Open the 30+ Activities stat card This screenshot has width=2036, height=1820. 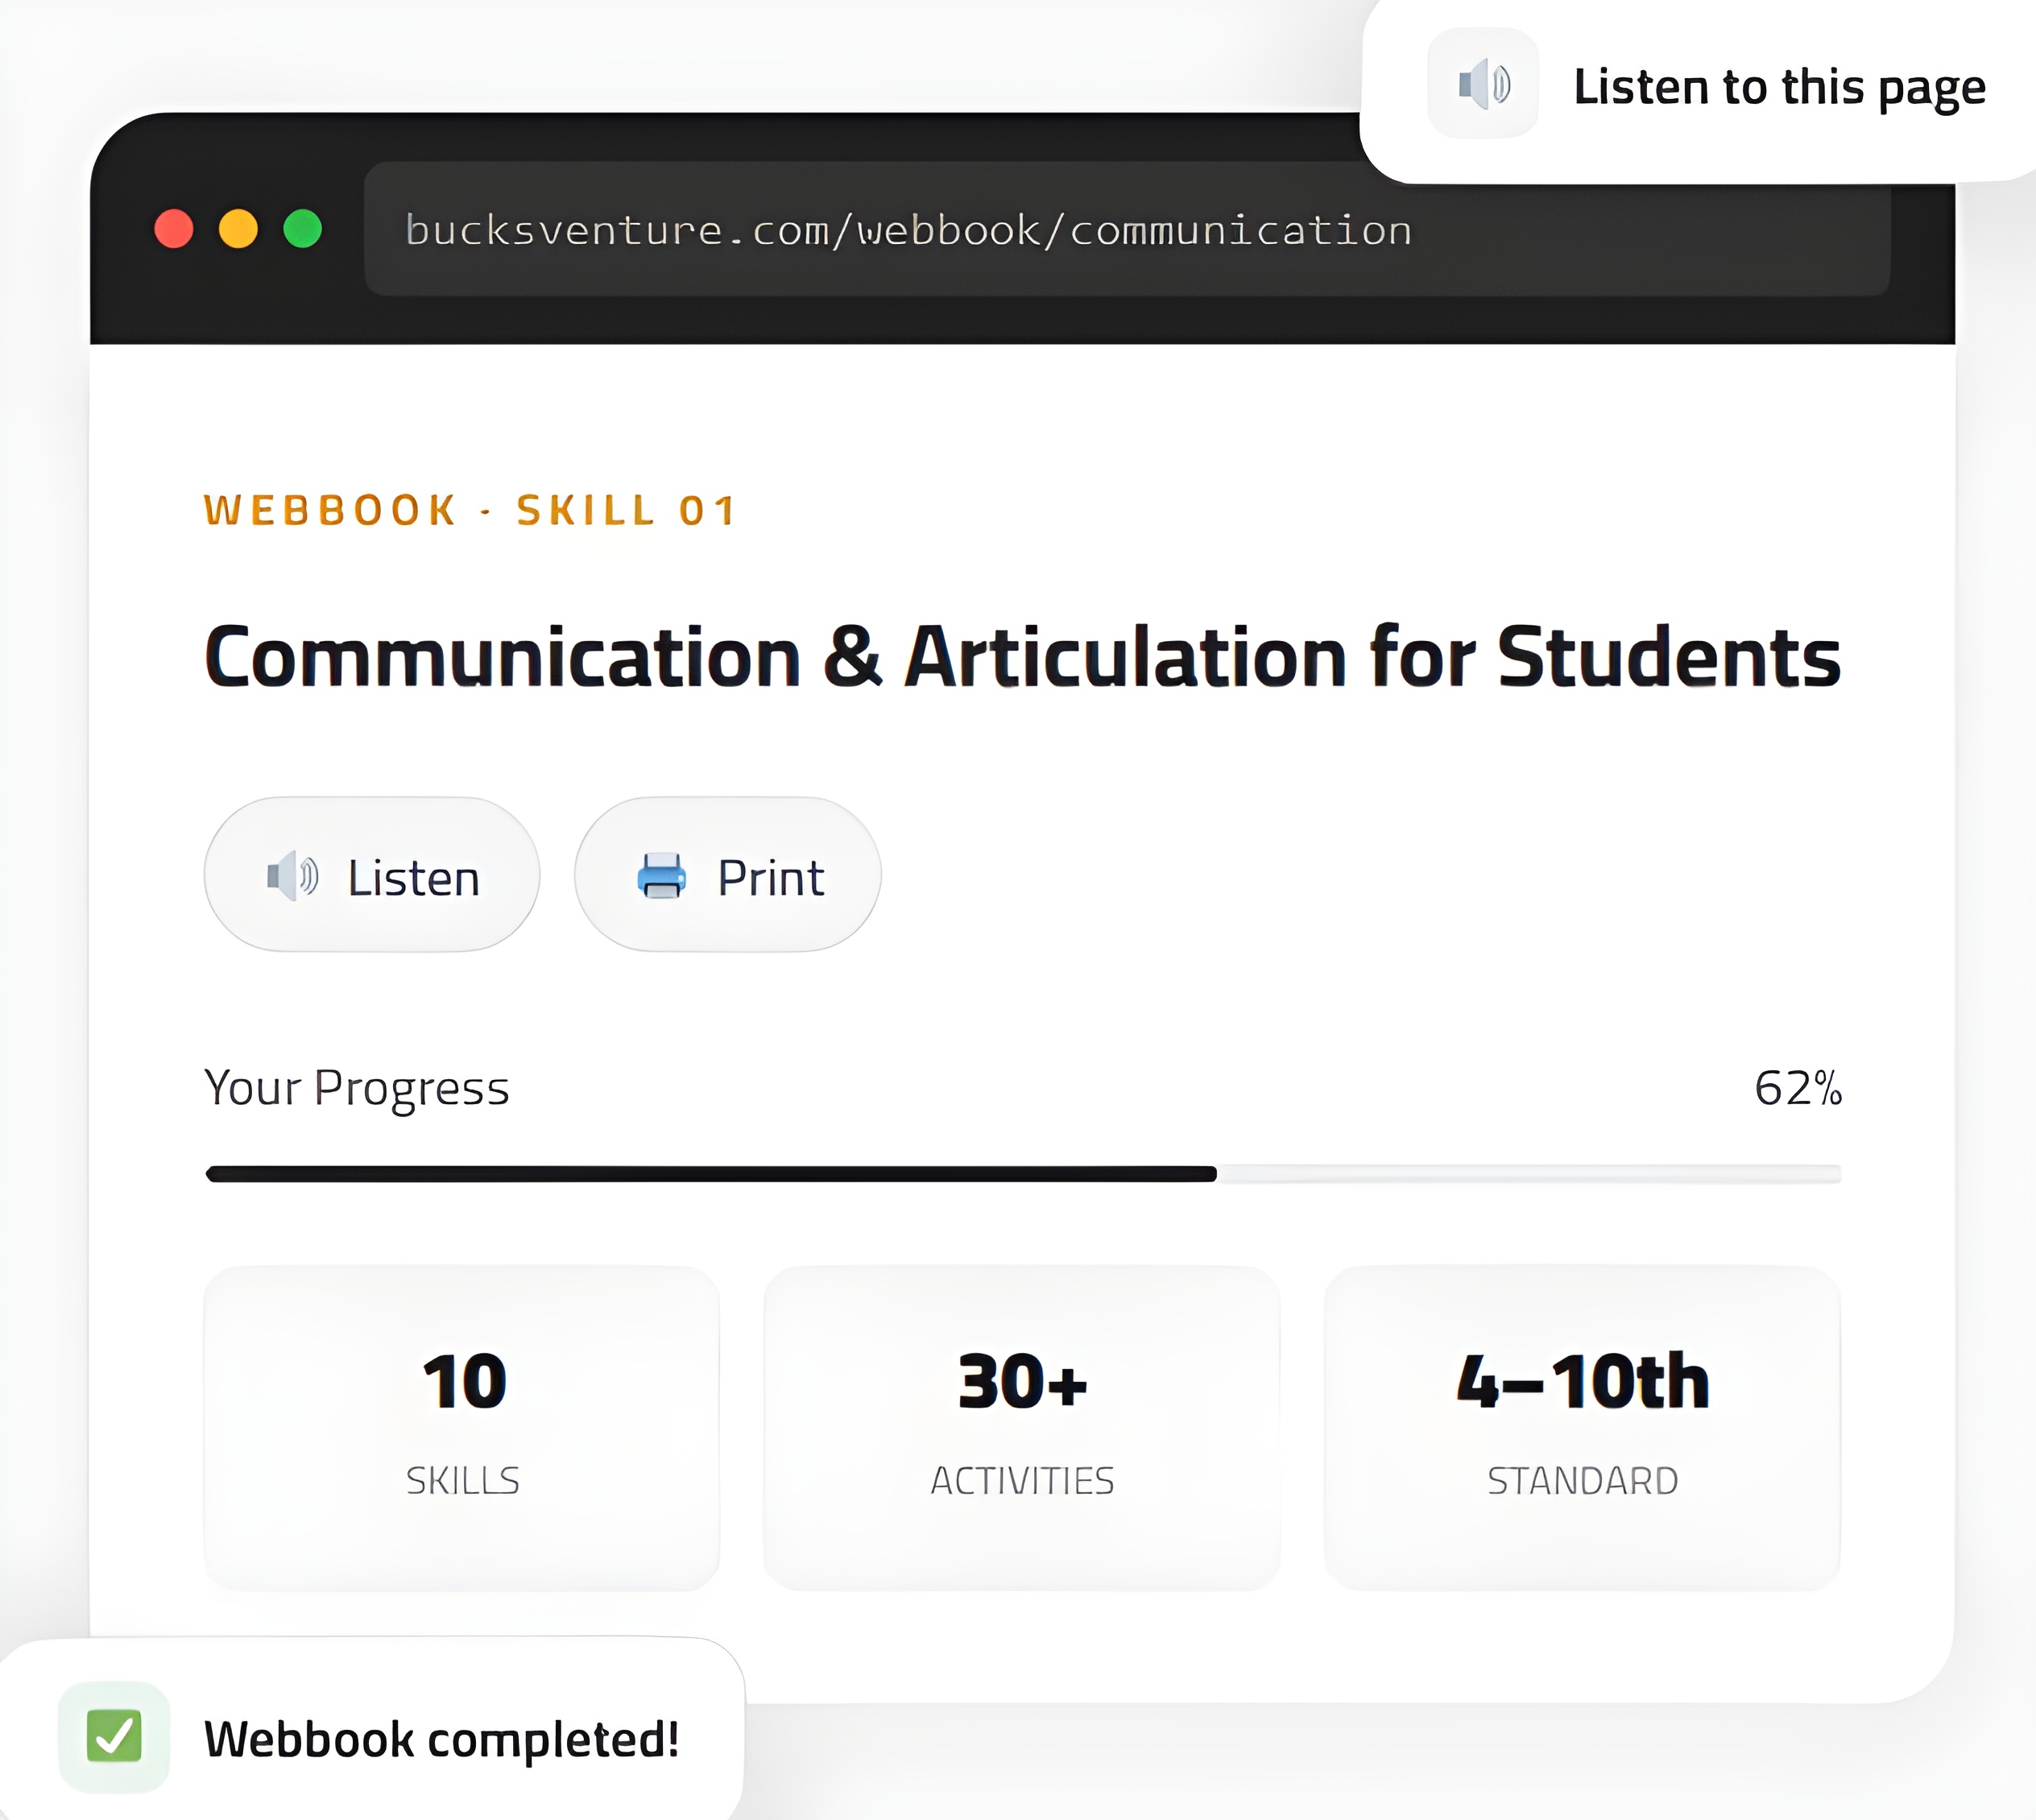(x=1022, y=1427)
